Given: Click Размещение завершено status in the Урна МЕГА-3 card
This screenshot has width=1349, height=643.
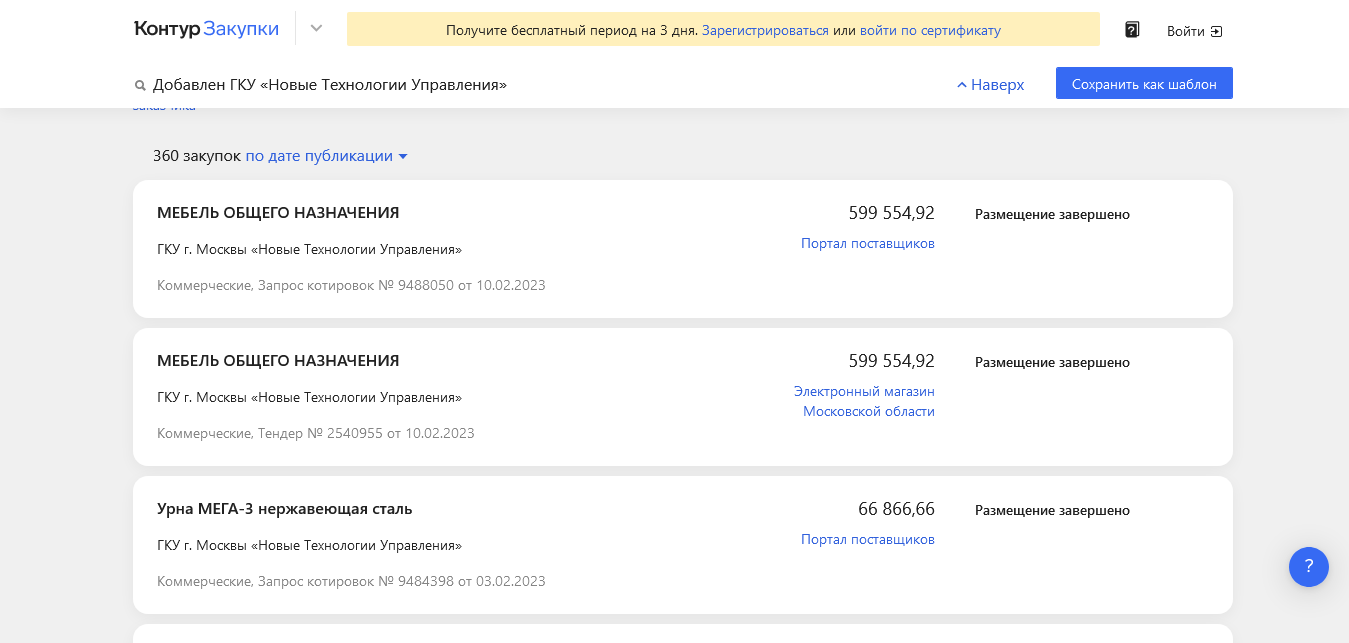Looking at the screenshot, I should pyautogui.click(x=1052, y=510).
